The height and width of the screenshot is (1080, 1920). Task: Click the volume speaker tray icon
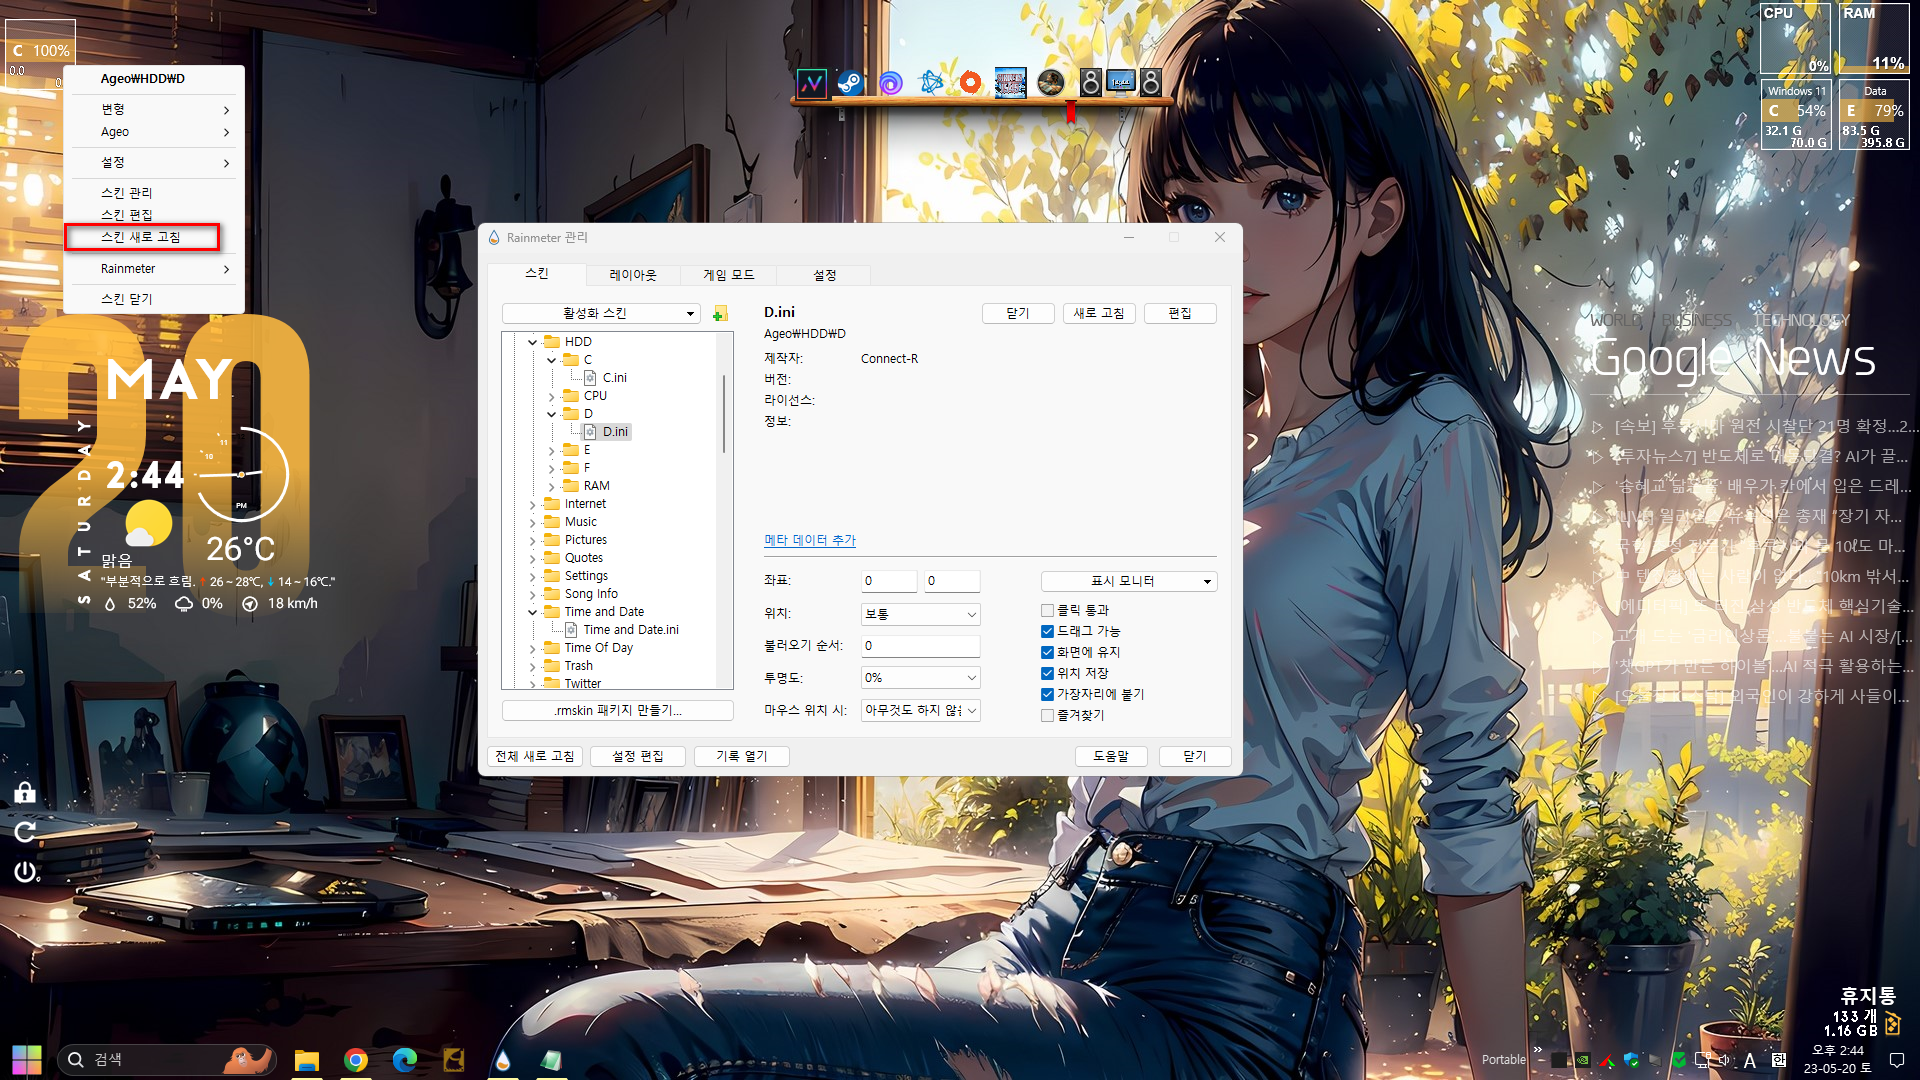tap(1726, 1060)
